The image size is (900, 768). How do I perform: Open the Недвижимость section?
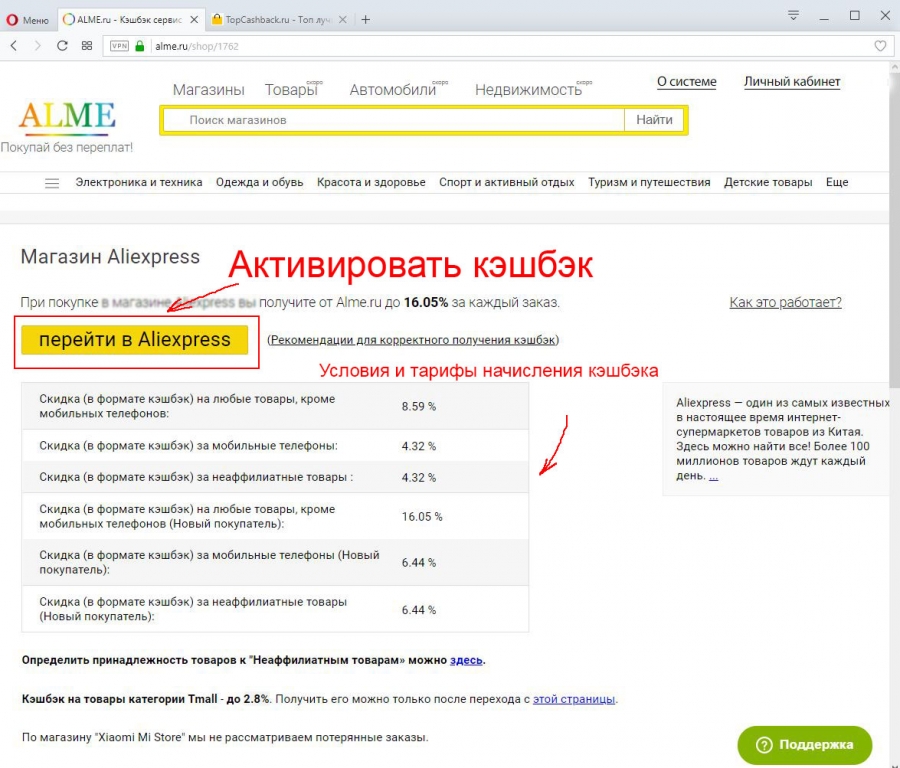(528, 90)
